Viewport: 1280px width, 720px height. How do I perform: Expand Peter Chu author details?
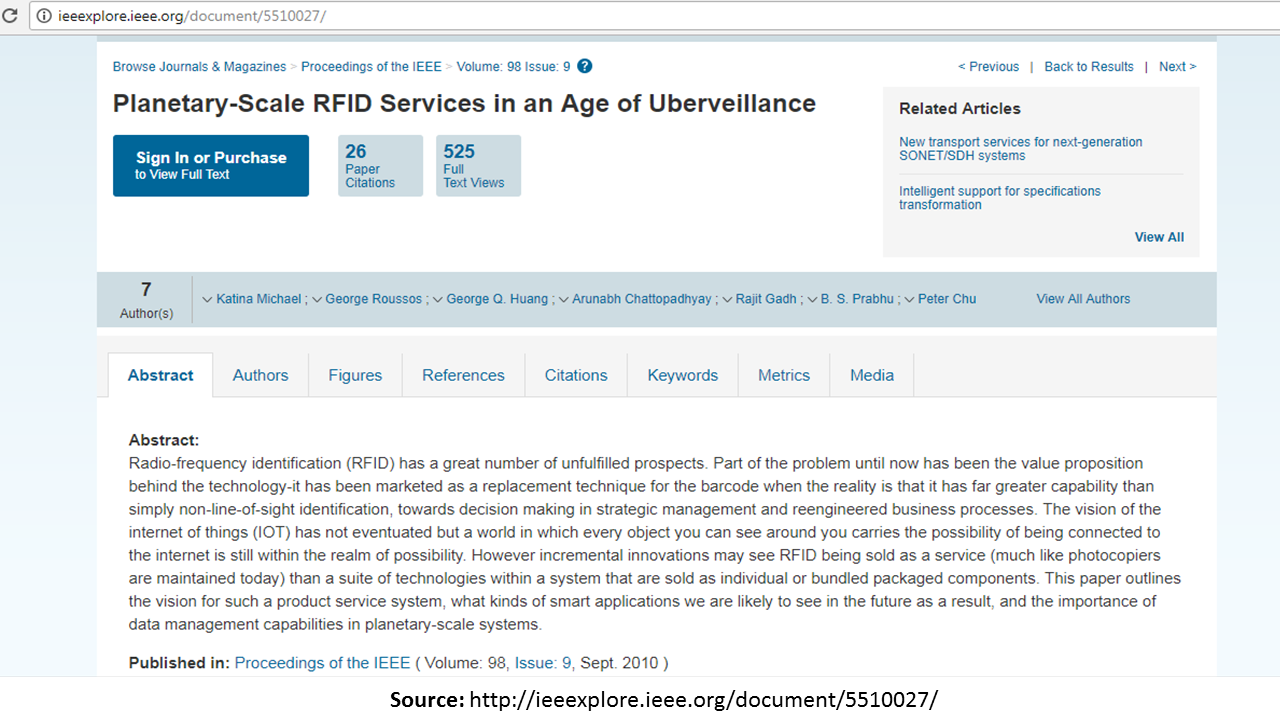pos(910,299)
